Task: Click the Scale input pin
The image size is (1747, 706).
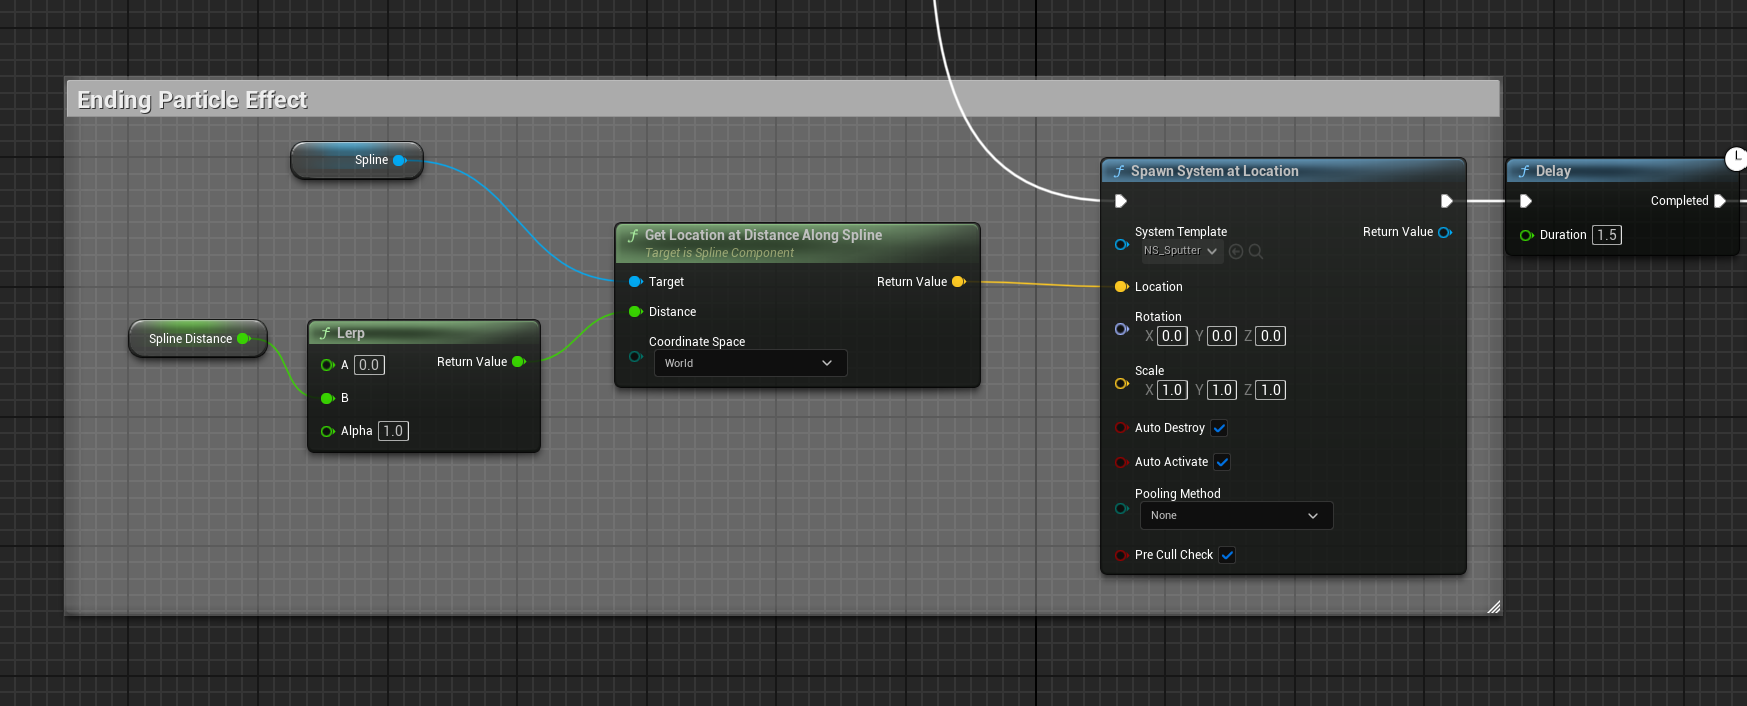Action: pyautogui.click(x=1121, y=383)
